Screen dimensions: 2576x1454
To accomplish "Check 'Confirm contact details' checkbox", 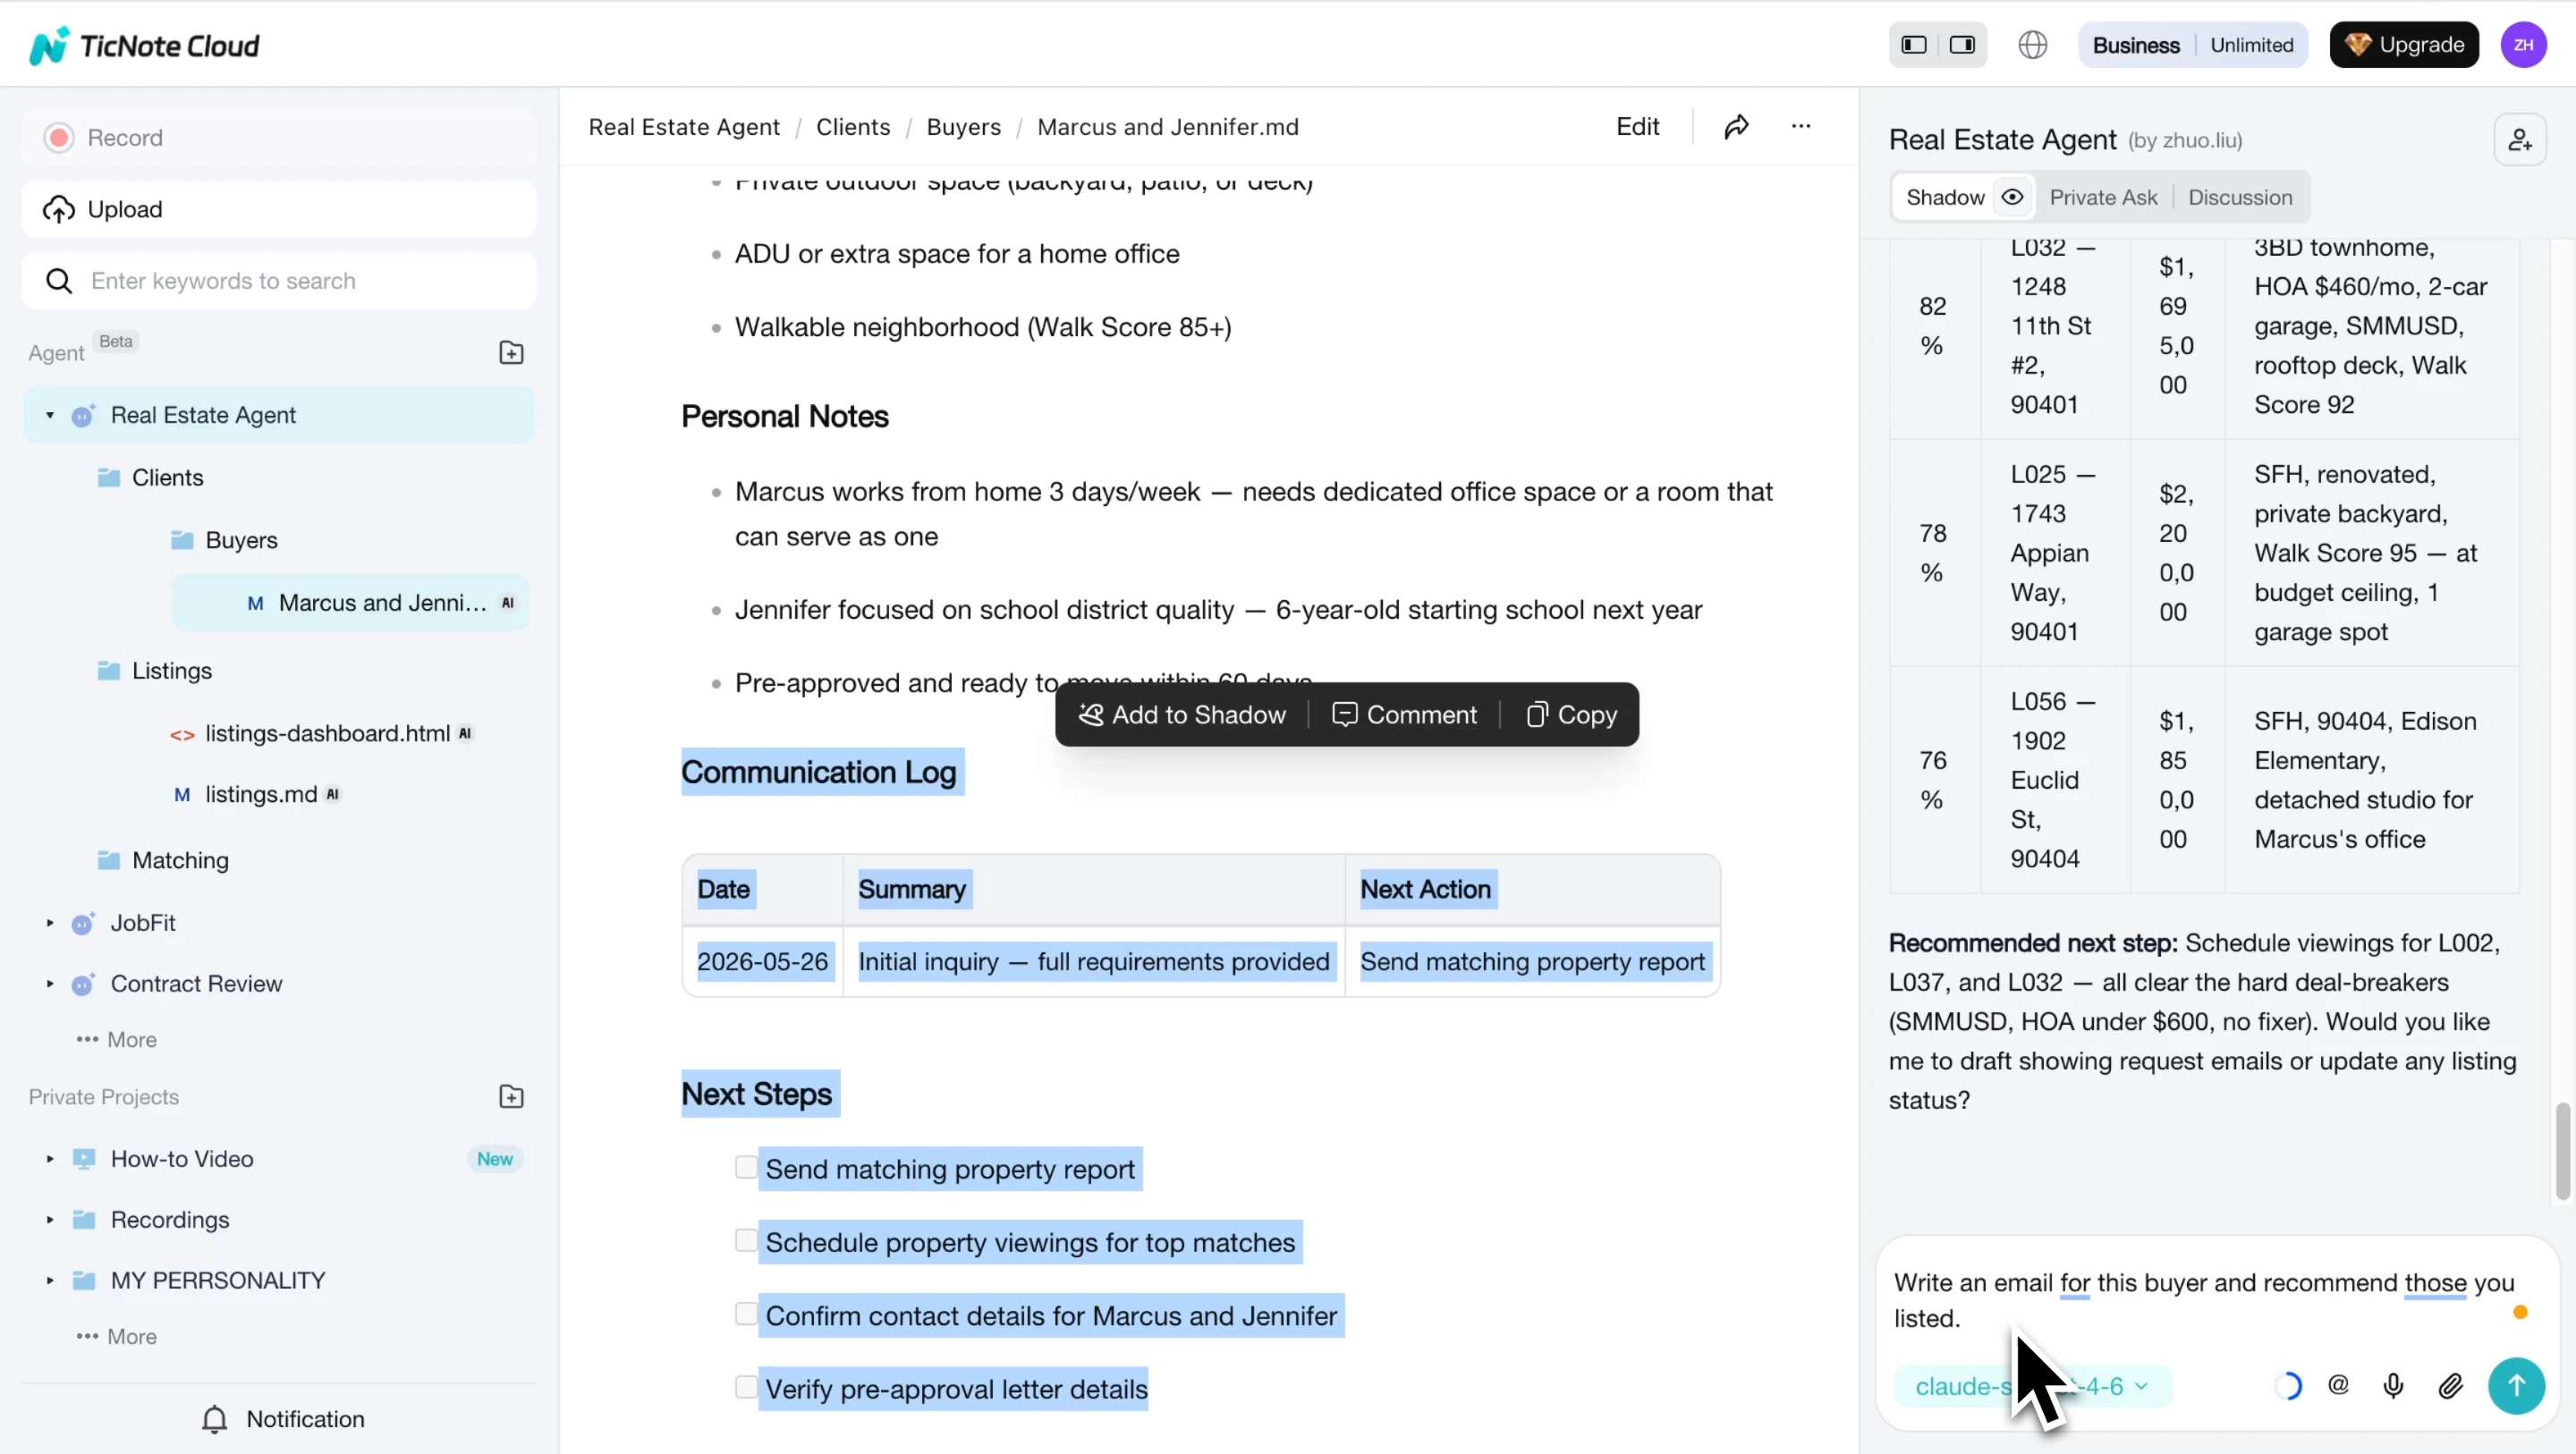I will pos(746,1313).
